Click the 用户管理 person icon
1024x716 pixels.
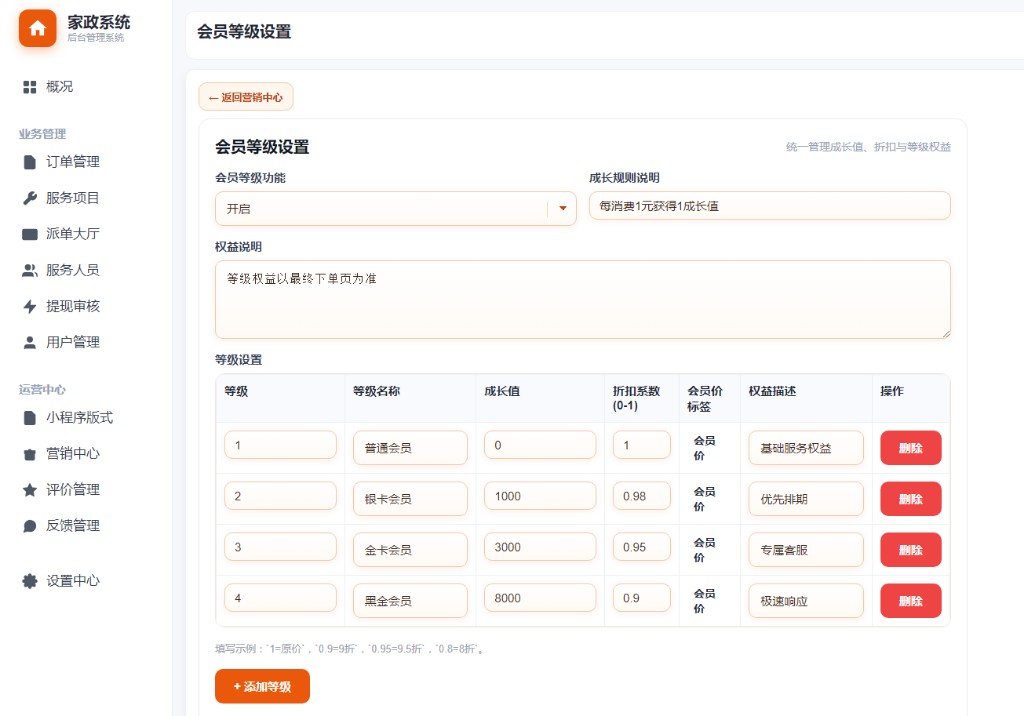[29, 342]
